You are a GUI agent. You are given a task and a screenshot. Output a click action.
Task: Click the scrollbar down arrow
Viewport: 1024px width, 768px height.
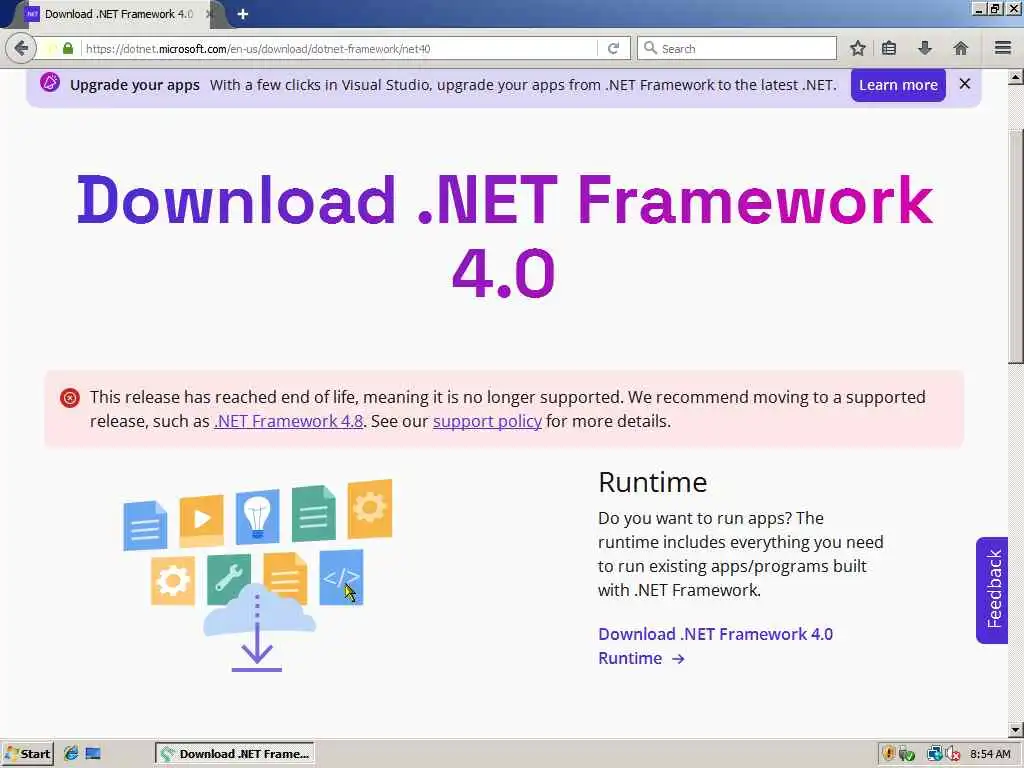[x=1016, y=729]
